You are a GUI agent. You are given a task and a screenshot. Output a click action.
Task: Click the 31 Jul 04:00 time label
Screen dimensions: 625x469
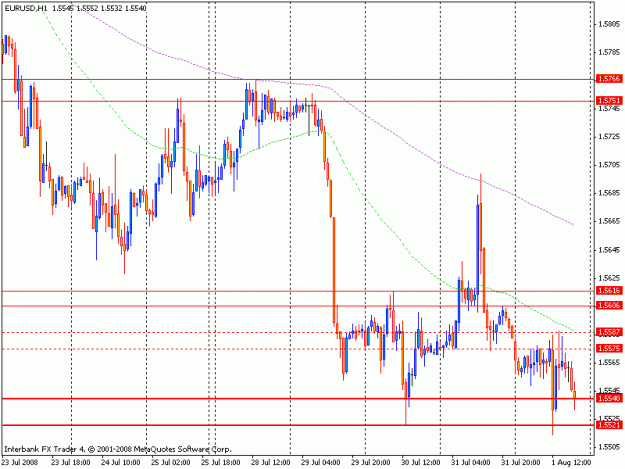point(471,462)
